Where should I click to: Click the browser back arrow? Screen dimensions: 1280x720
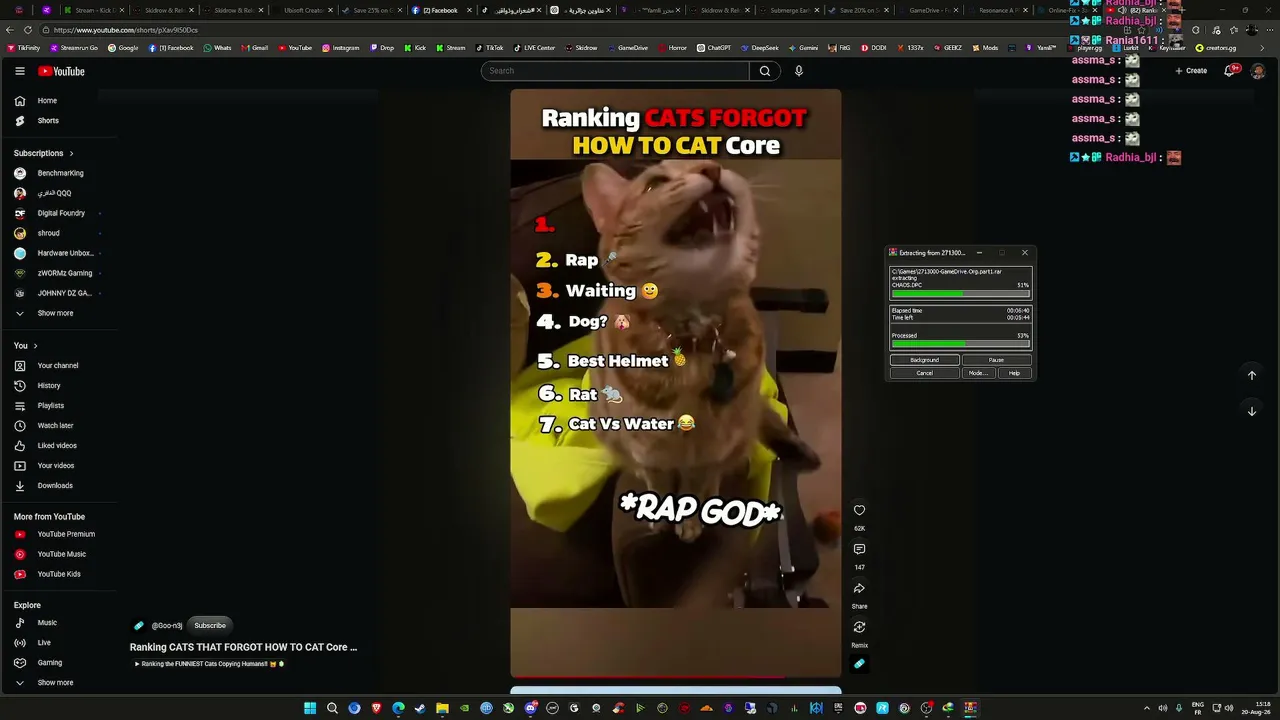pos(11,30)
